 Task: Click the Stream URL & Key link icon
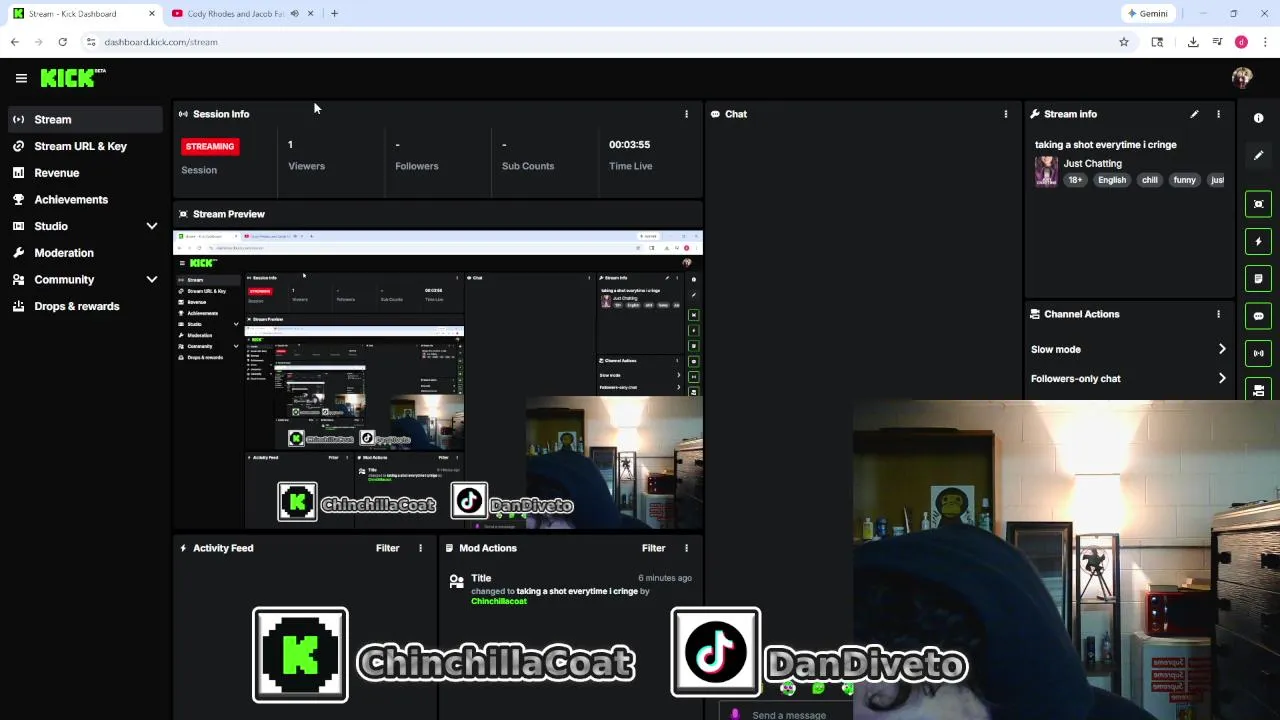pos(18,146)
